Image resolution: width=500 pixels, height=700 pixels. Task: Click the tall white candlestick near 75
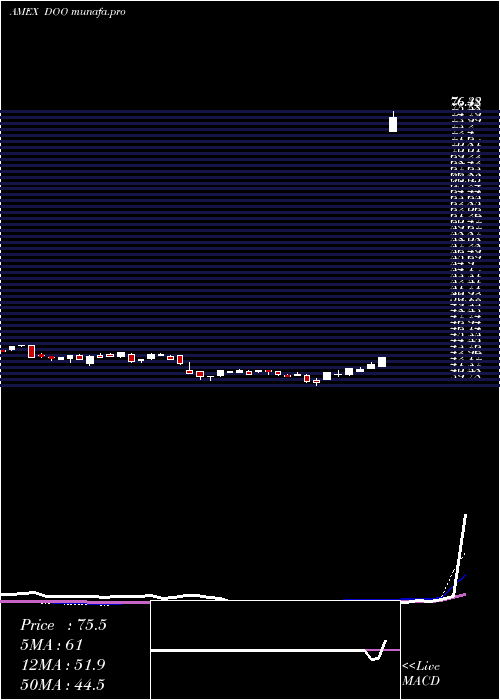click(x=393, y=122)
